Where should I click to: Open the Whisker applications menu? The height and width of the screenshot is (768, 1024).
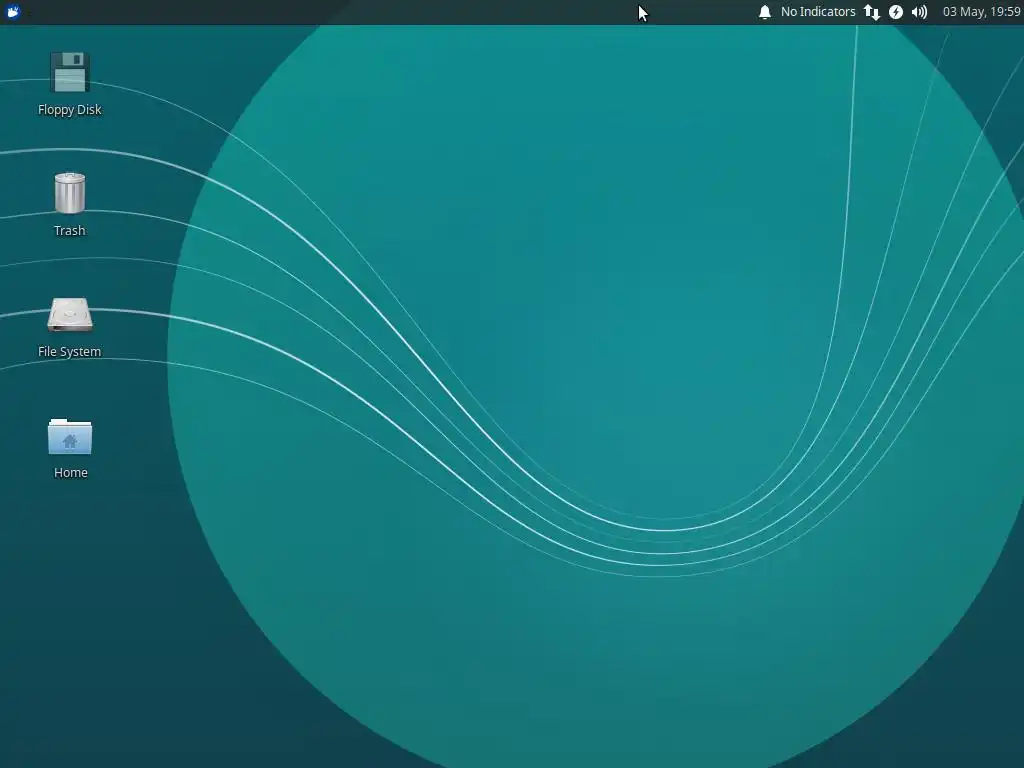(x=13, y=12)
